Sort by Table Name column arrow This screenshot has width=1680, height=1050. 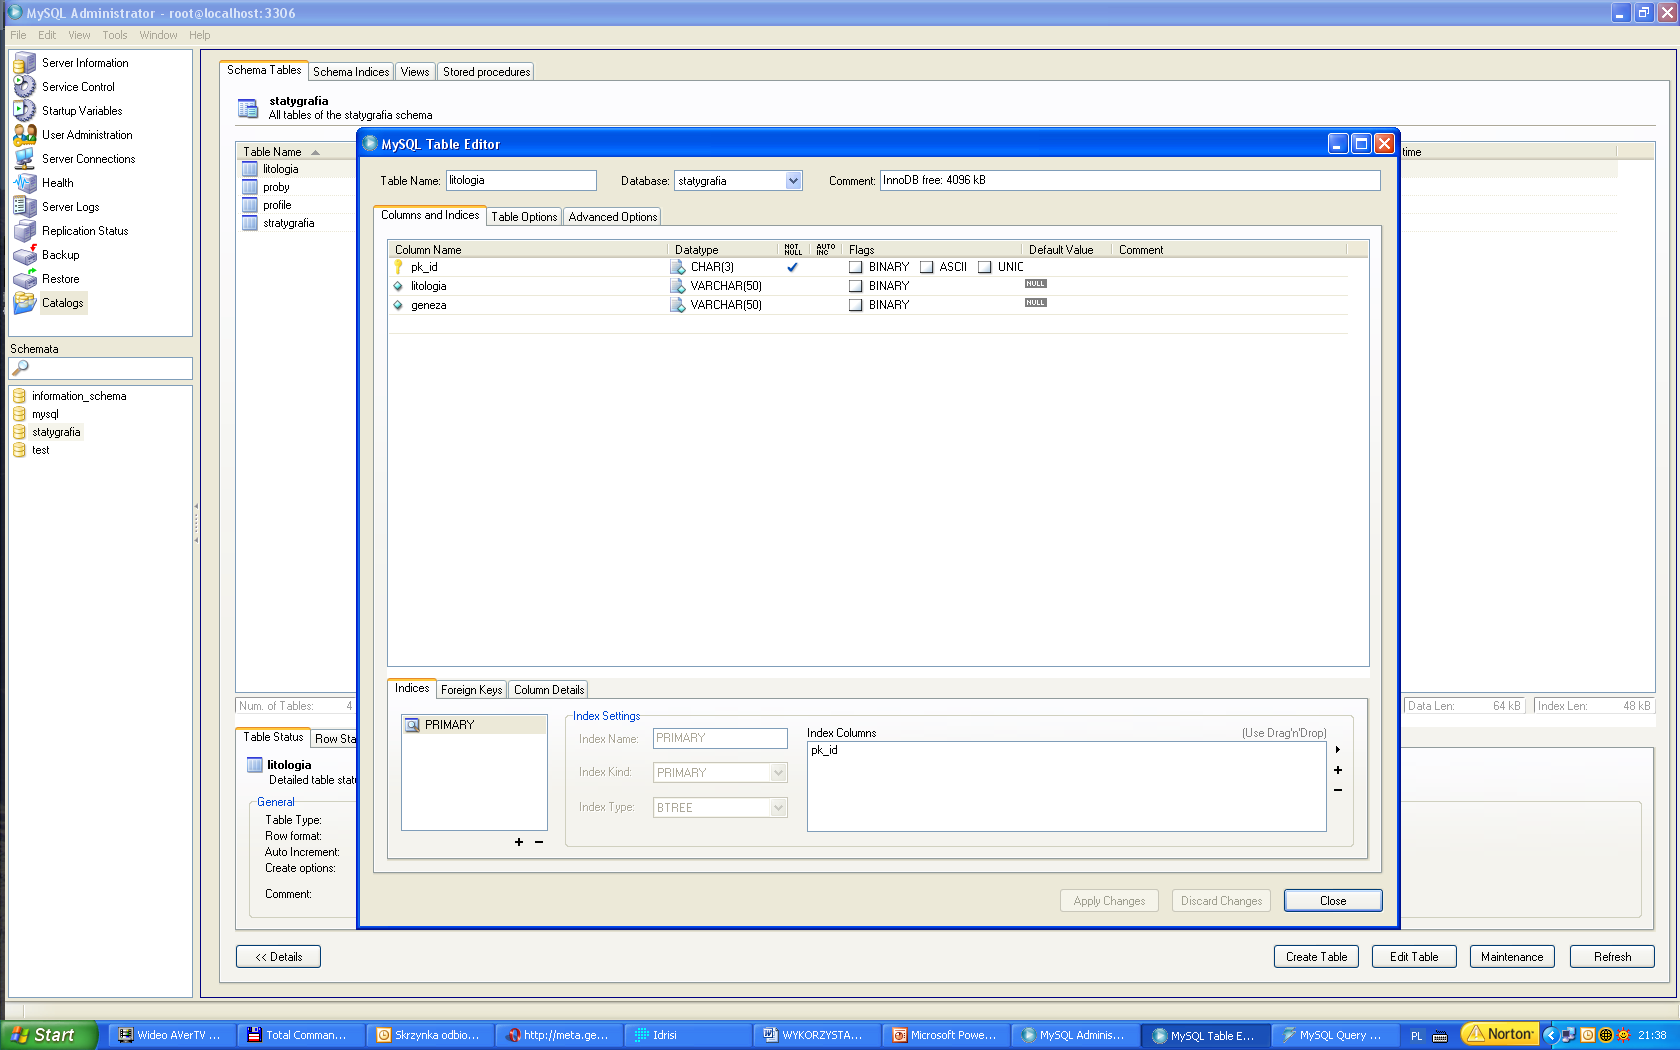tap(315, 152)
